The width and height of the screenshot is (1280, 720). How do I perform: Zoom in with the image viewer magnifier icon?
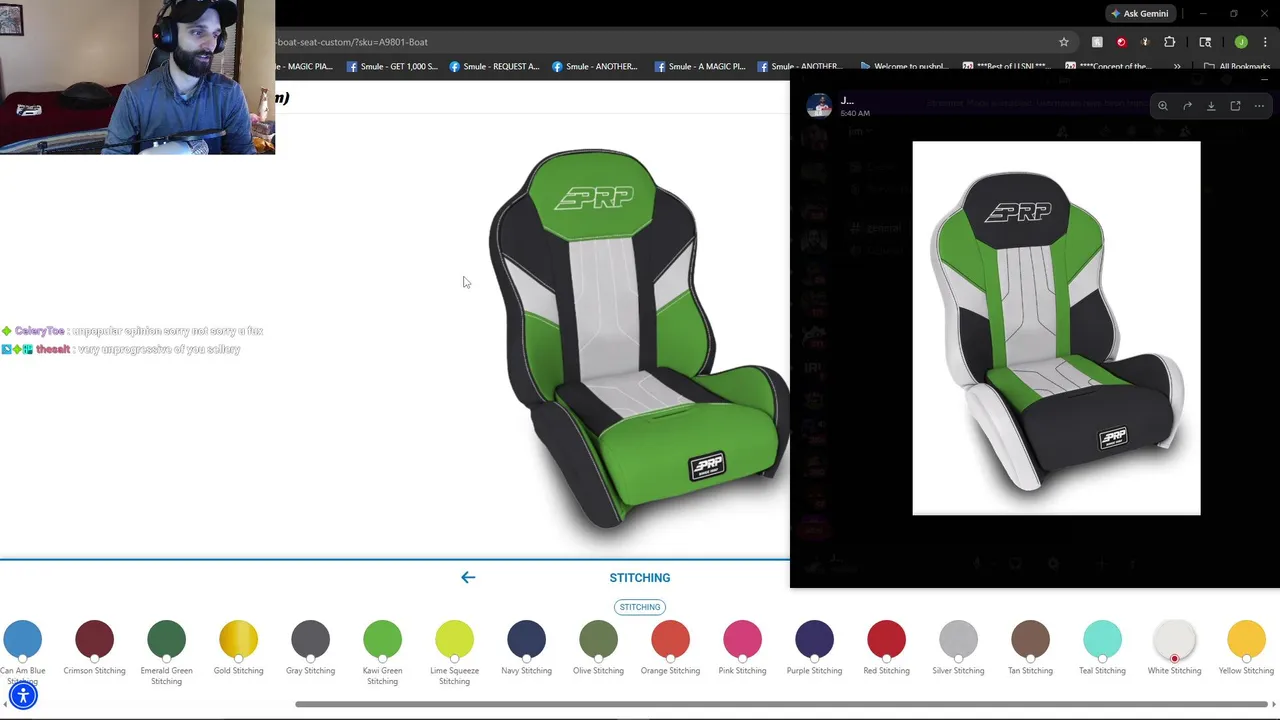pos(1163,106)
